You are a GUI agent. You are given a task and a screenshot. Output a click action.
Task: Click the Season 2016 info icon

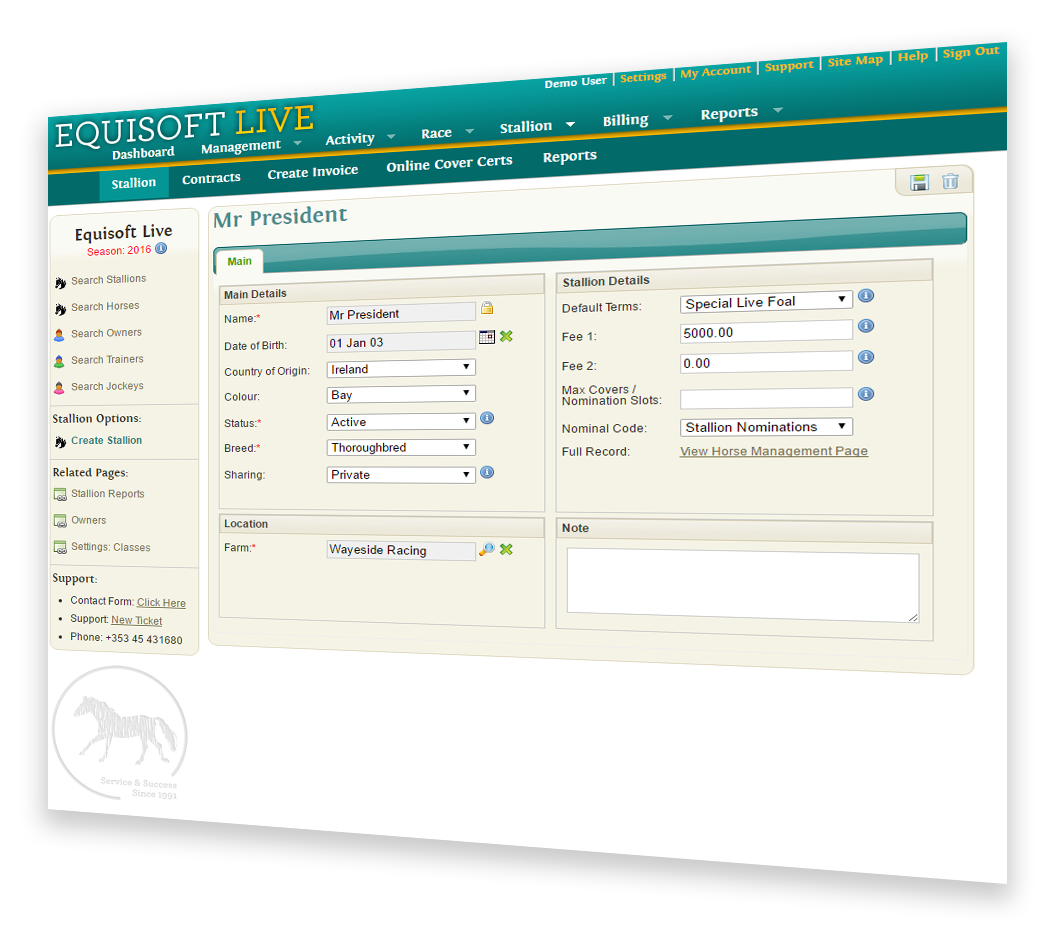coord(161,248)
